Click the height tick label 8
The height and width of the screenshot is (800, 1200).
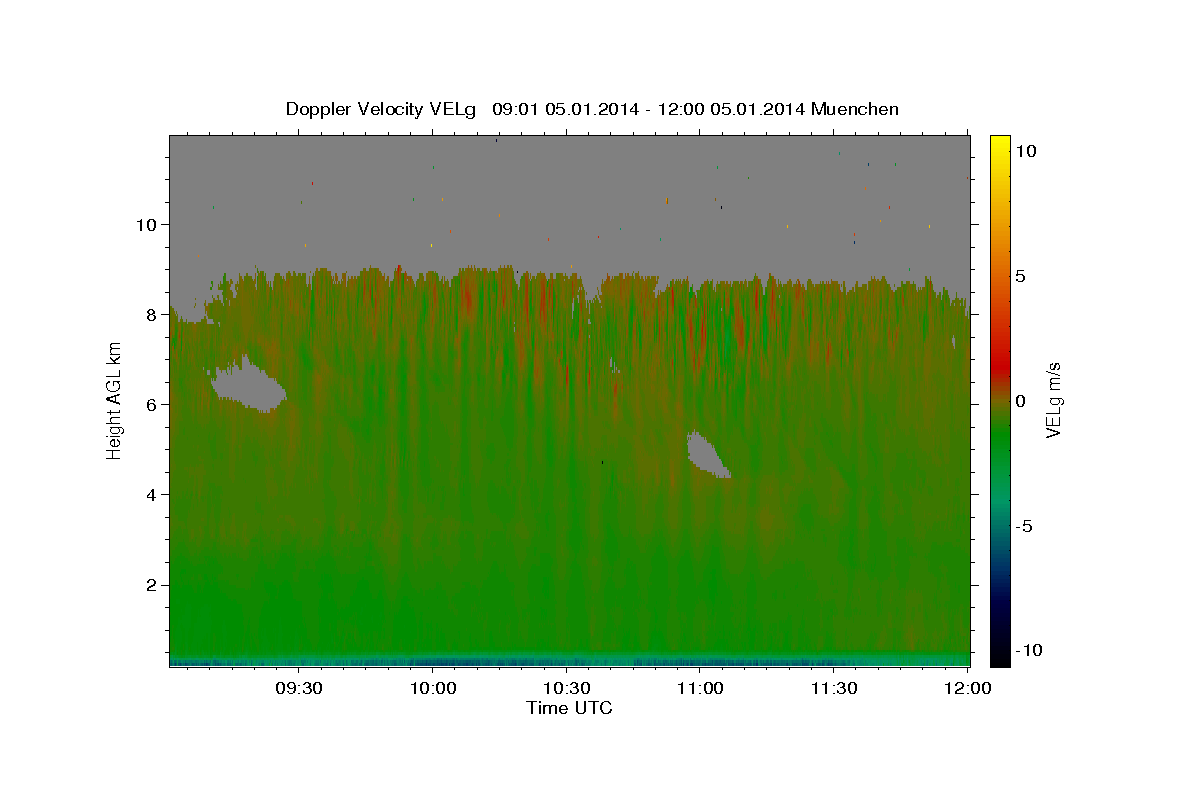point(153,314)
